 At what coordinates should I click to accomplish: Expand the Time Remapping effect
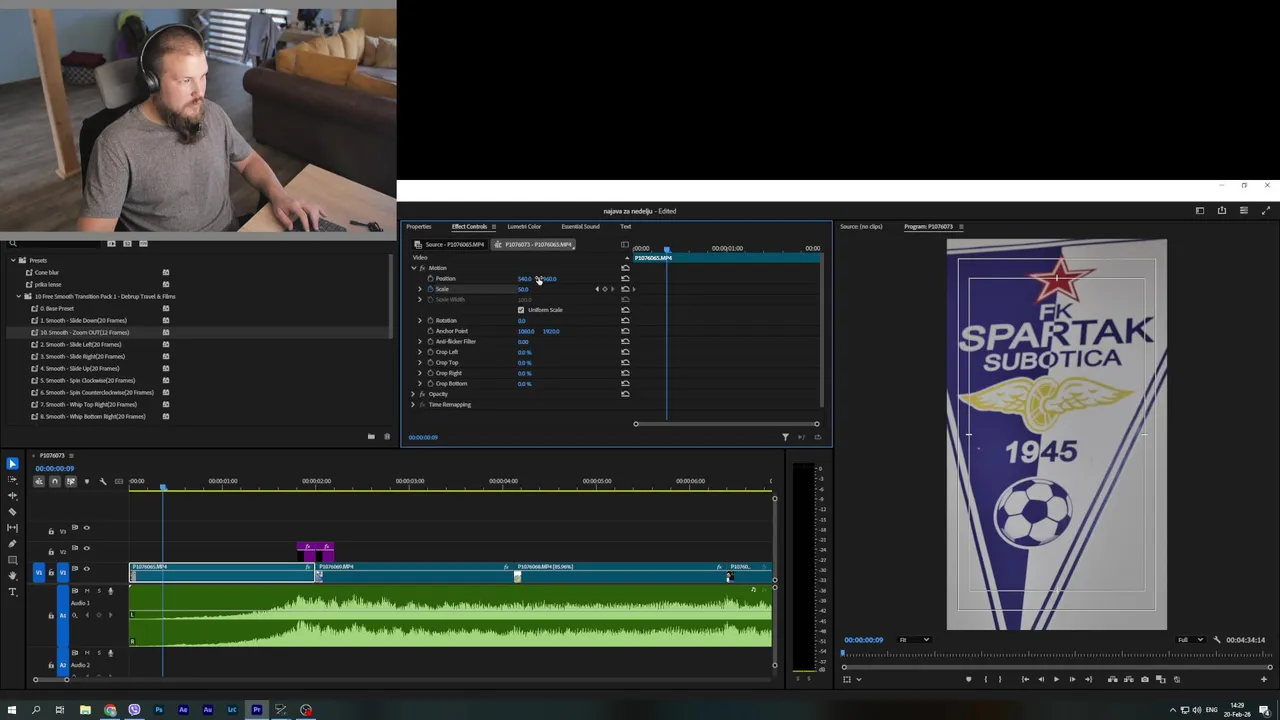(x=413, y=405)
